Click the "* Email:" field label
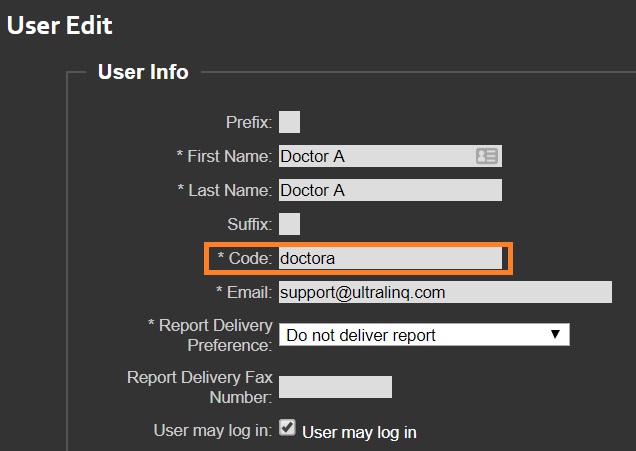Screen dimensions: 636x451 click(244, 292)
